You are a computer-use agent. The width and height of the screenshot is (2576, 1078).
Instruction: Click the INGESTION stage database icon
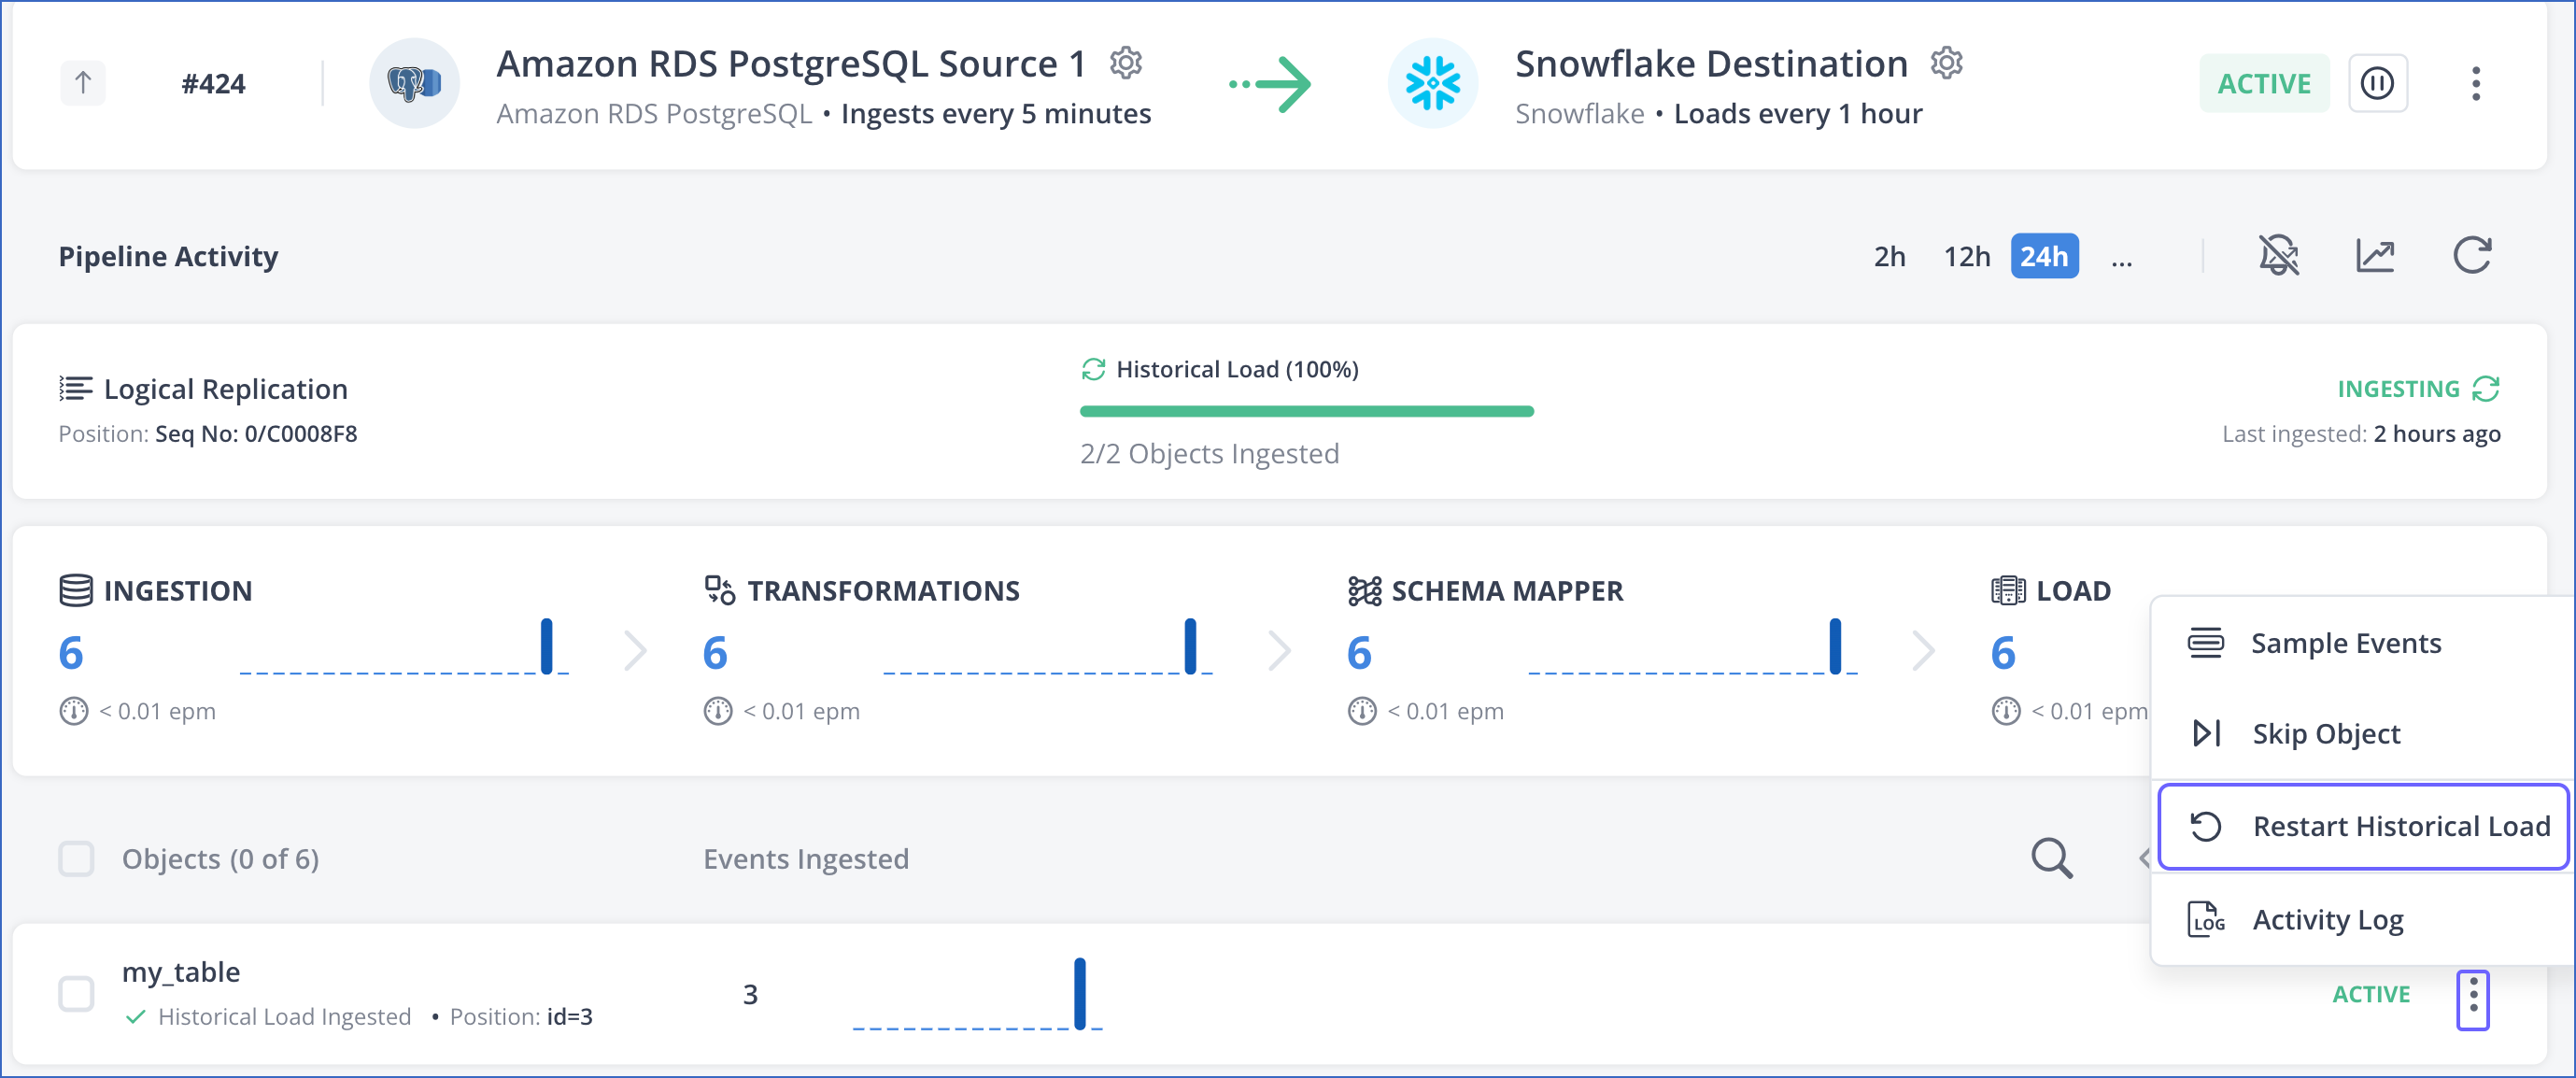[x=76, y=590]
